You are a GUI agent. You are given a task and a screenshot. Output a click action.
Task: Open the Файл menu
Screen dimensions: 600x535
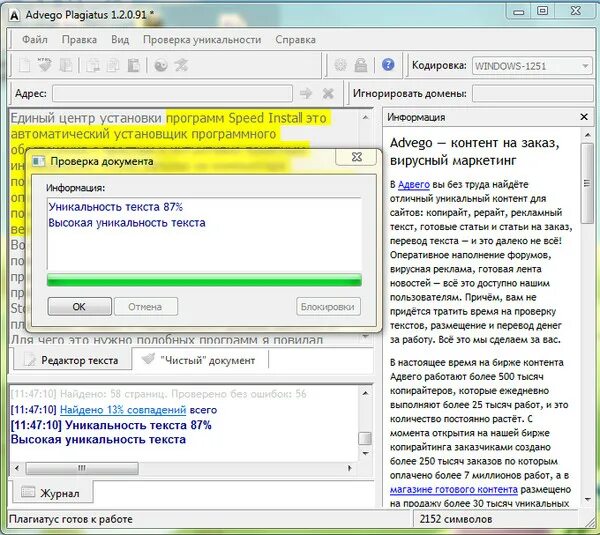coord(35,39)
